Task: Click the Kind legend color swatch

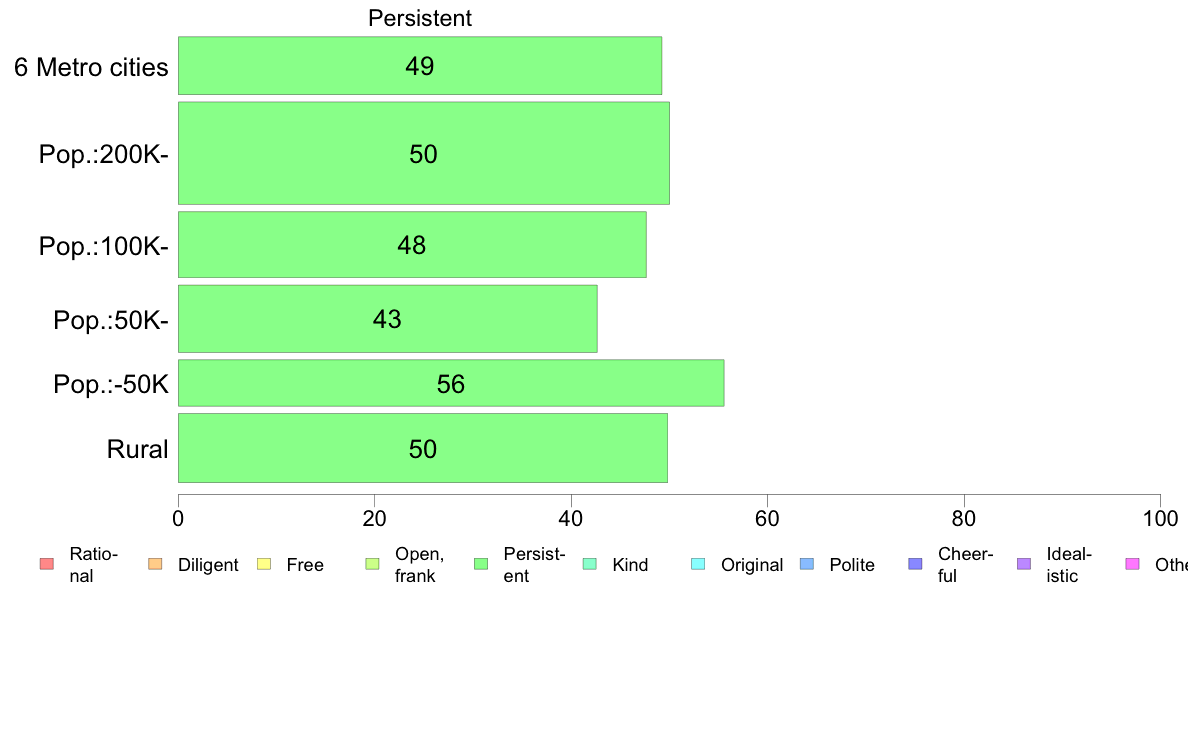Action: click(589, 564)
